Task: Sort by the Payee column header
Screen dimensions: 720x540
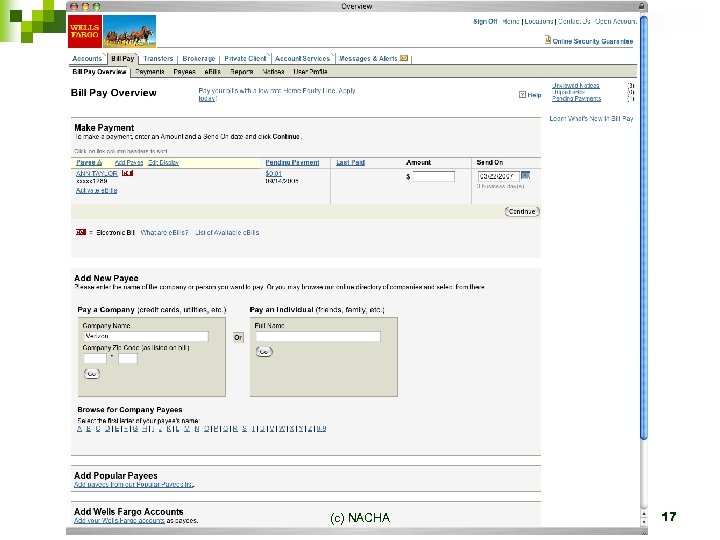Action: pyautogui.click(x=89, y=163)
